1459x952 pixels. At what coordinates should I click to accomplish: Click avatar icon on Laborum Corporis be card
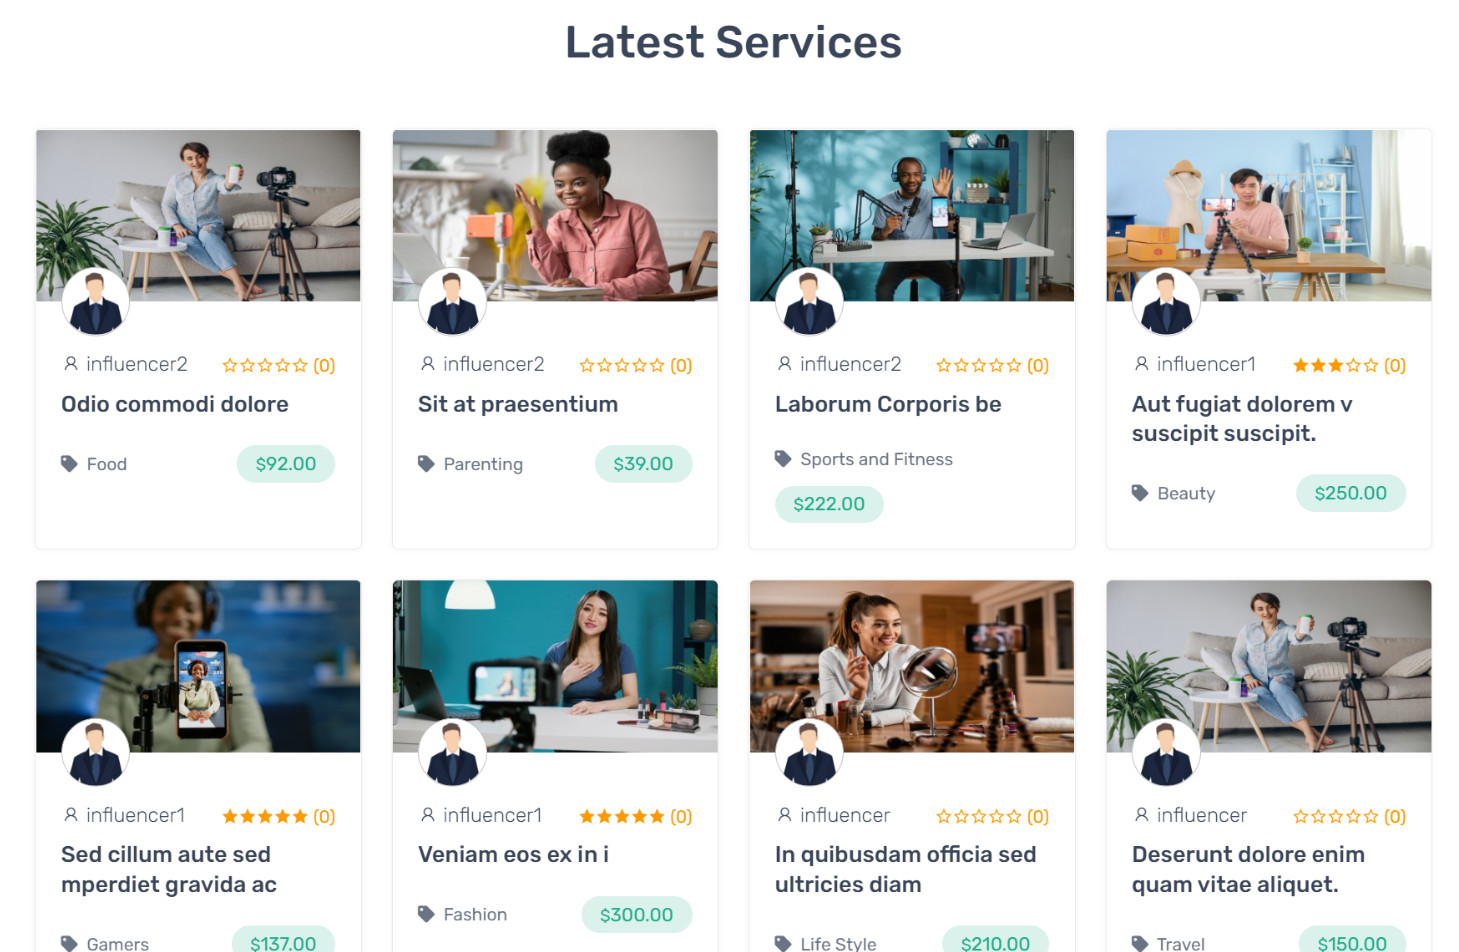coord(810,302)
